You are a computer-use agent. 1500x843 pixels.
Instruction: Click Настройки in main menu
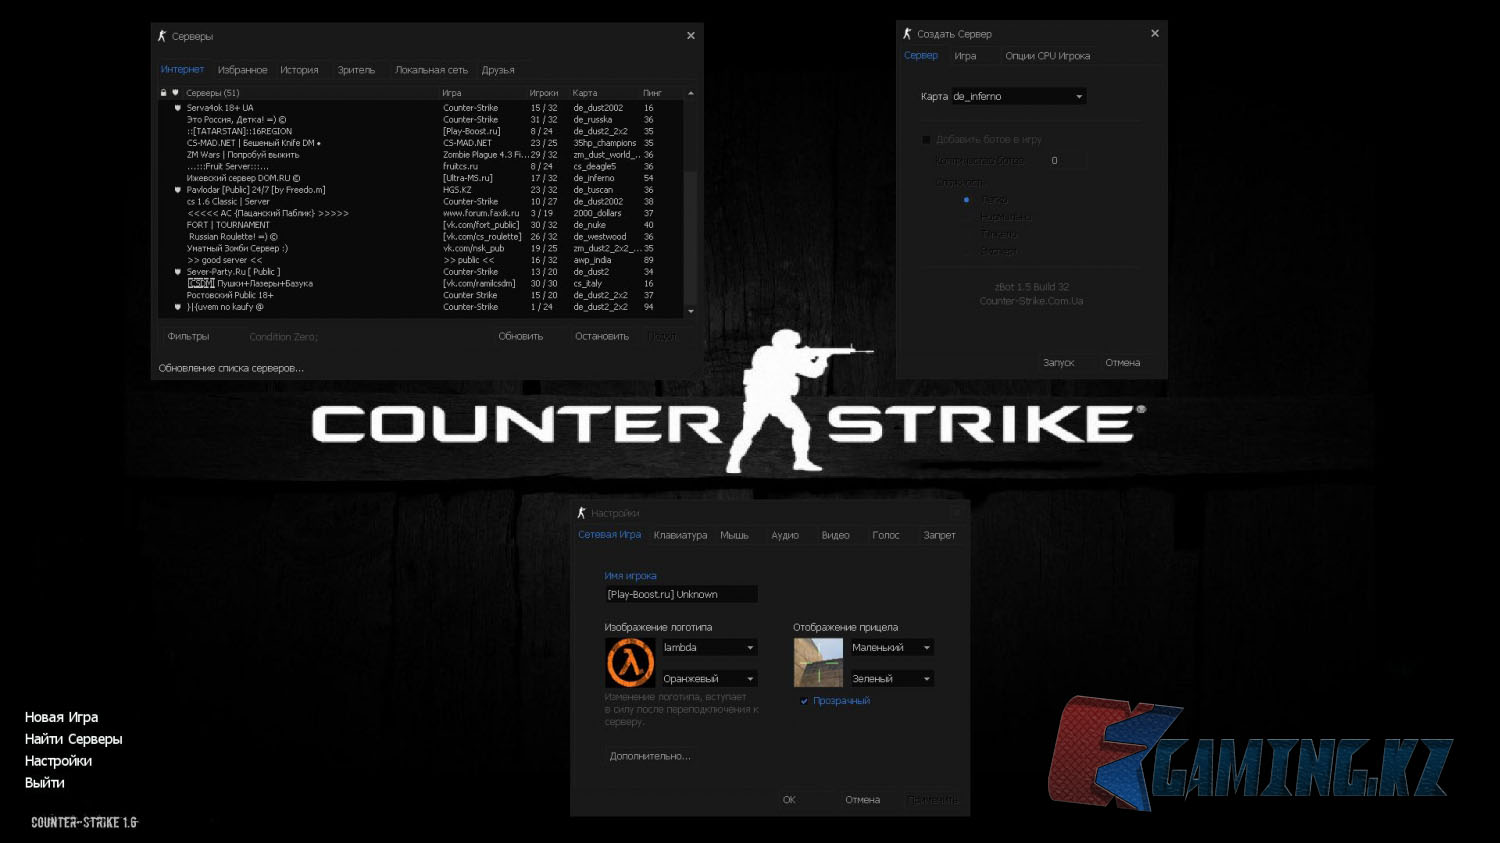click(58, 761)
